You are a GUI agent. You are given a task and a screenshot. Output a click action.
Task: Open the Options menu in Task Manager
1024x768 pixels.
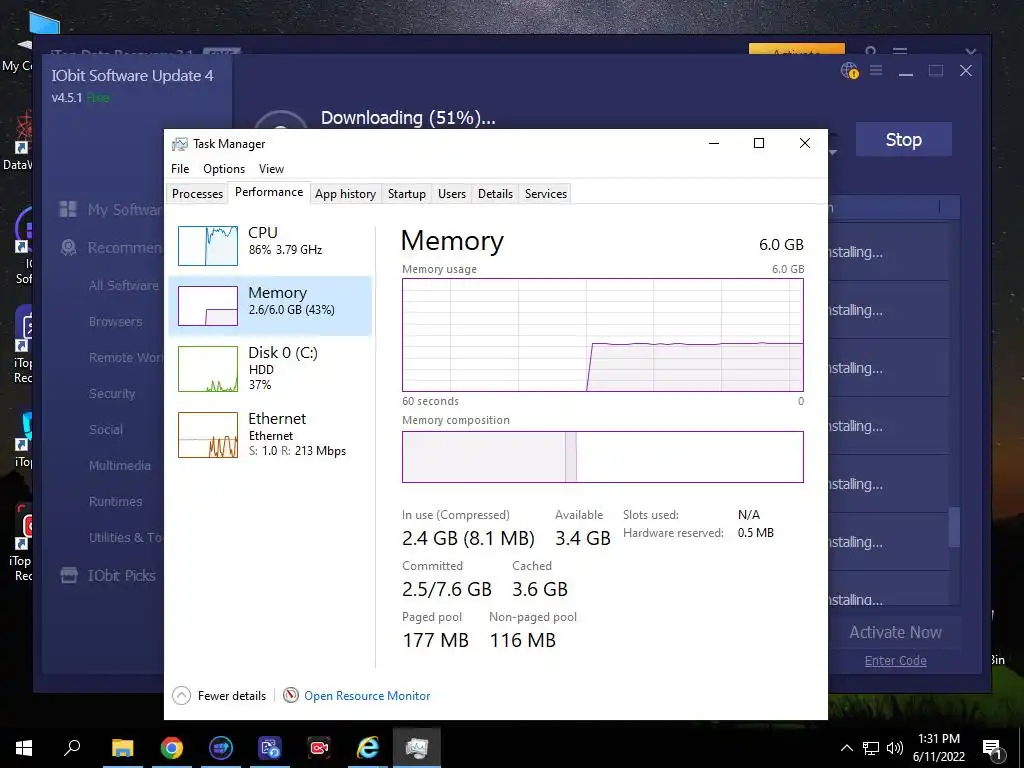point(224,168)
